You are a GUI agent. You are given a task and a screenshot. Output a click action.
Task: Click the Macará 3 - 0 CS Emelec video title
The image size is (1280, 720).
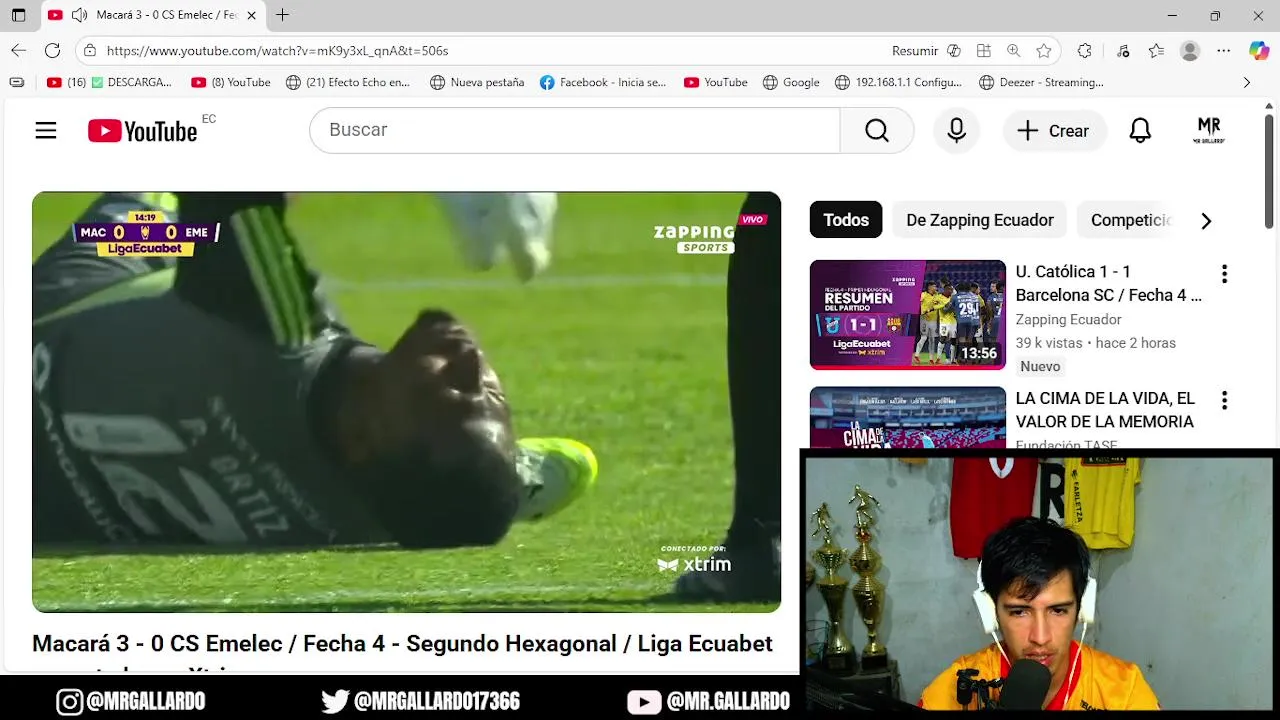point(402,644)
